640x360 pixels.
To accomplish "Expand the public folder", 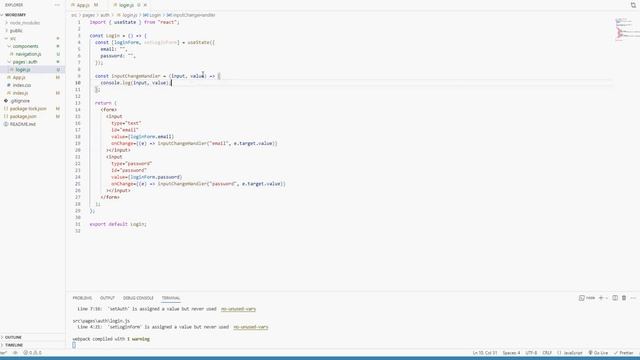I will tap(16, 31).
